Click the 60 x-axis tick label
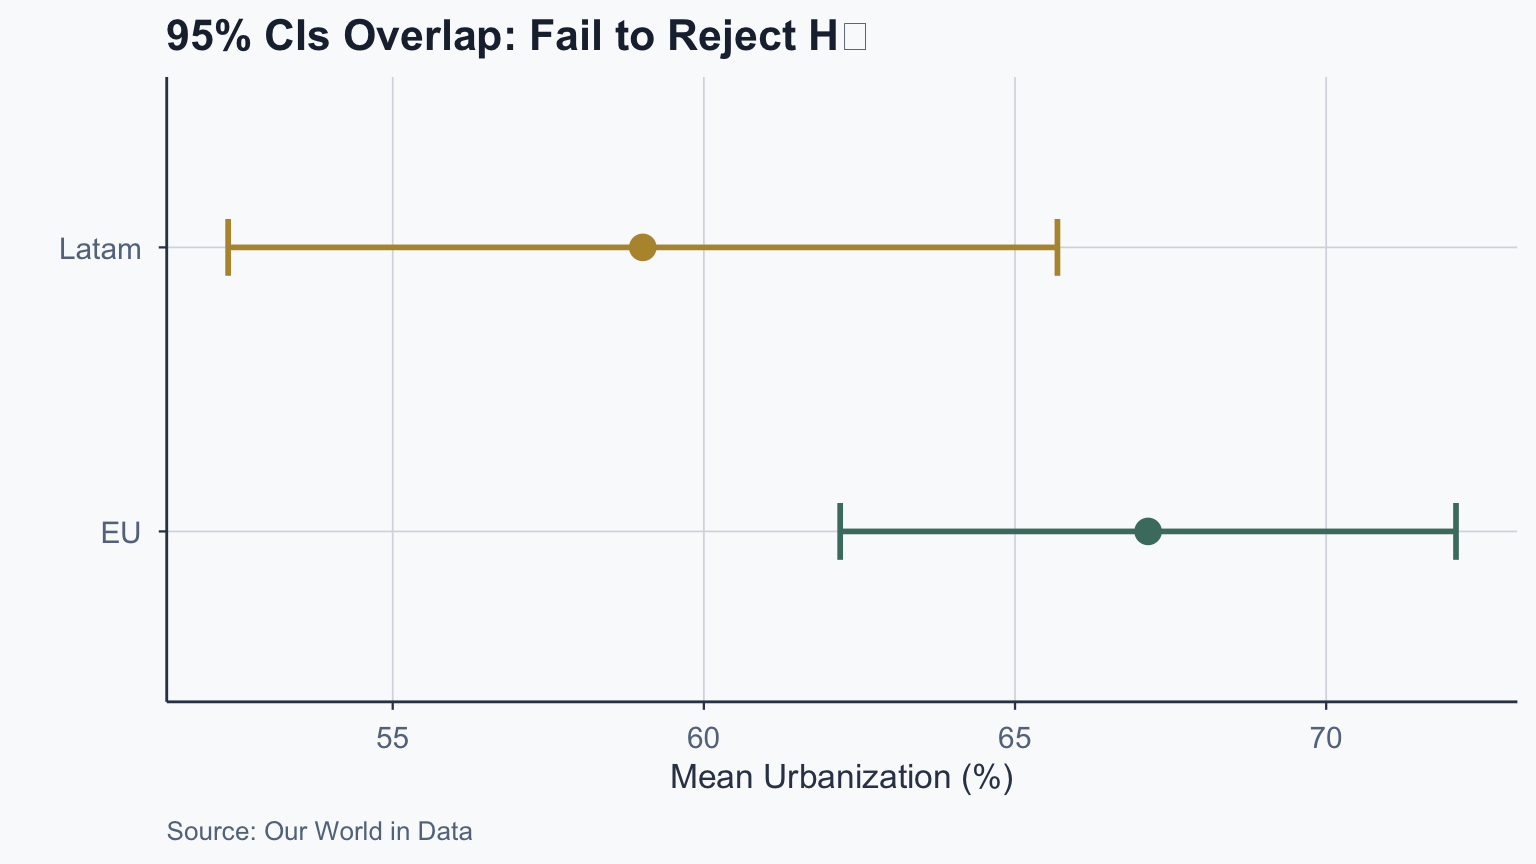1536x864 pixels. pyautogui.click(x=704, y=738)
